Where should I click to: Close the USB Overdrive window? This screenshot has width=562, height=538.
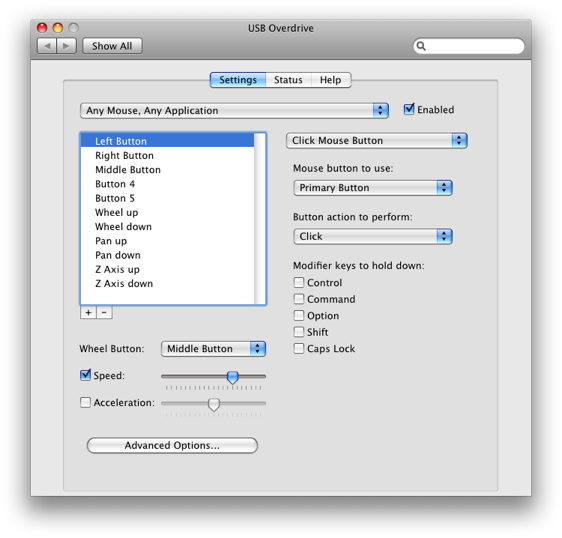42,28
